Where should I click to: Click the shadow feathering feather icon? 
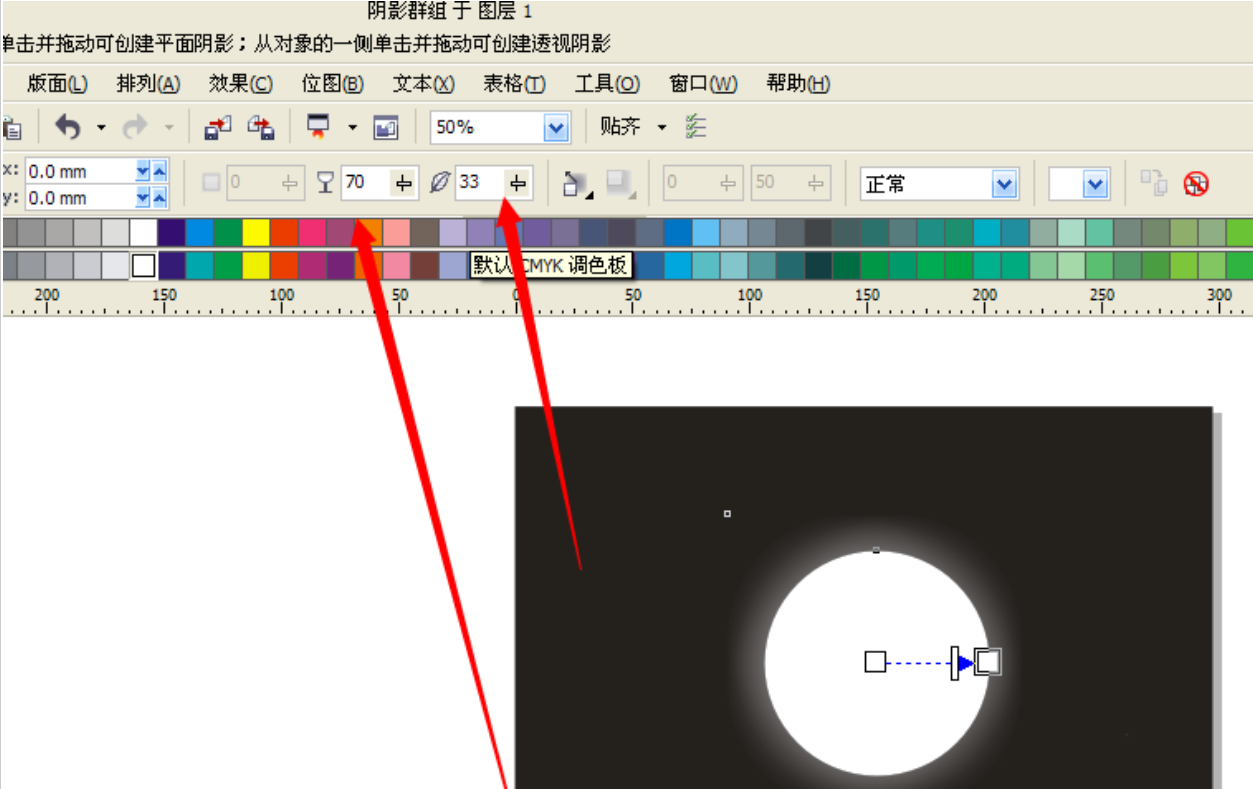click(440, 183)
